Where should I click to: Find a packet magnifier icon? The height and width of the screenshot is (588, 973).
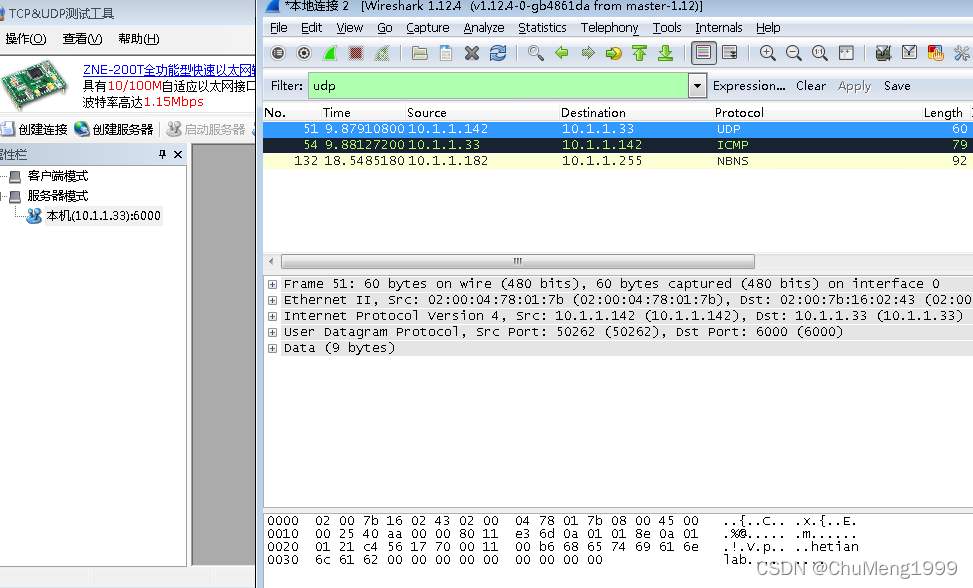coord(536,53)
